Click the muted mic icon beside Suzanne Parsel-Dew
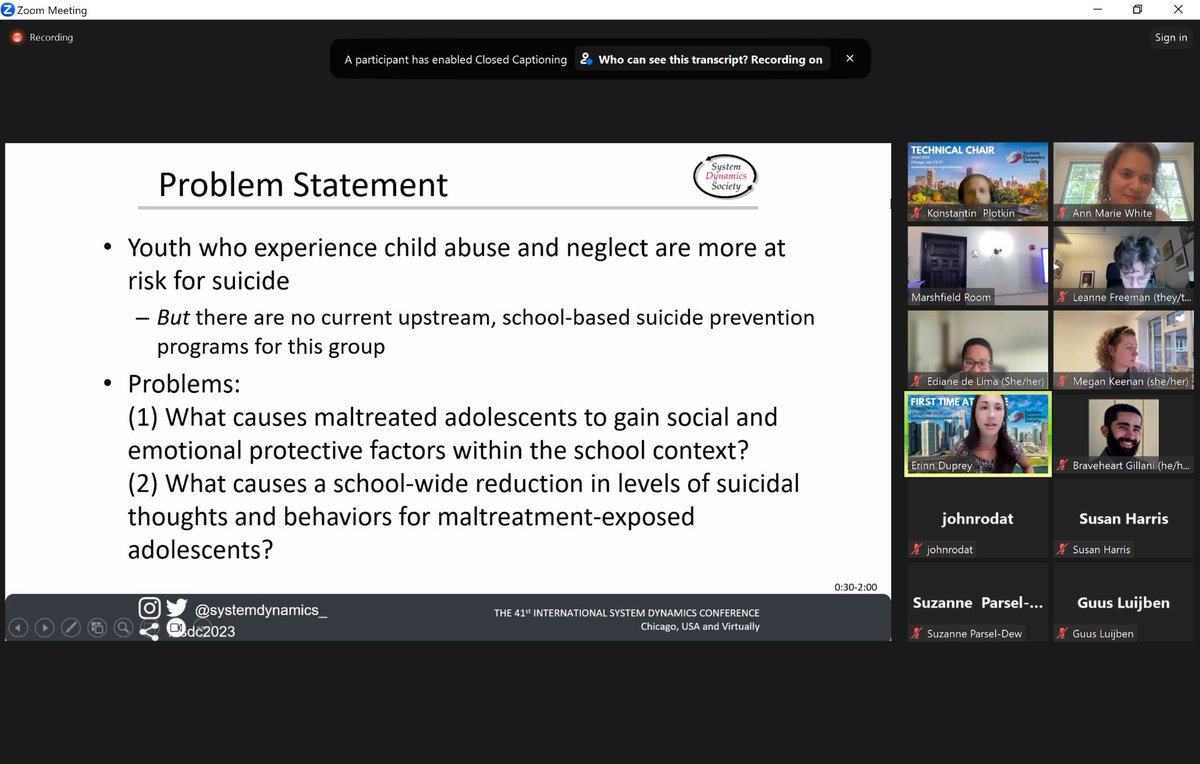 point(916,633)
